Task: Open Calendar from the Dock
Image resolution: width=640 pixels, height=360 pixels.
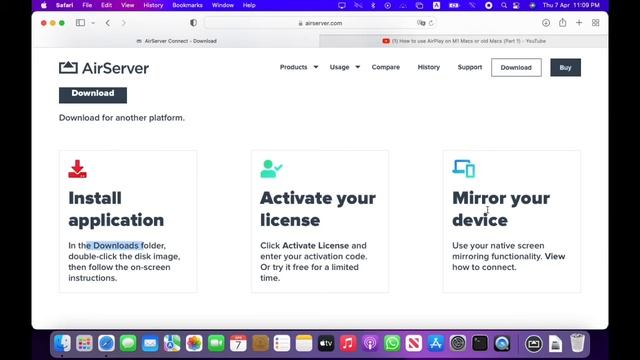Action: (x=238, y=343)
